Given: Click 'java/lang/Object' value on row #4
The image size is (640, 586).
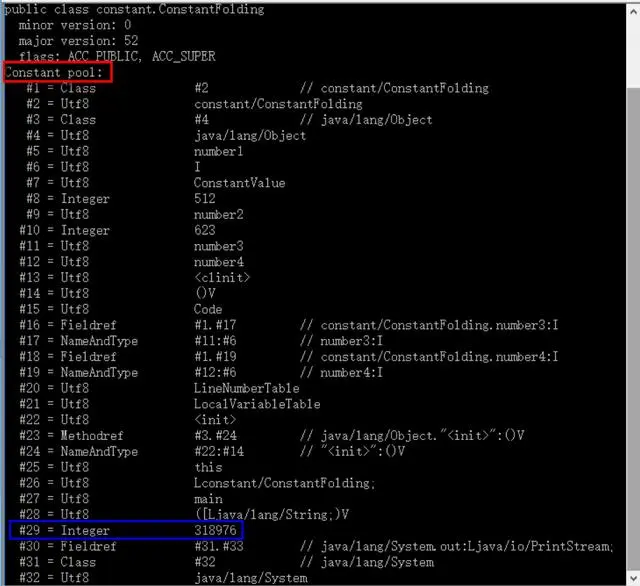Looking at the screenshot, I should tap(250, 135).
